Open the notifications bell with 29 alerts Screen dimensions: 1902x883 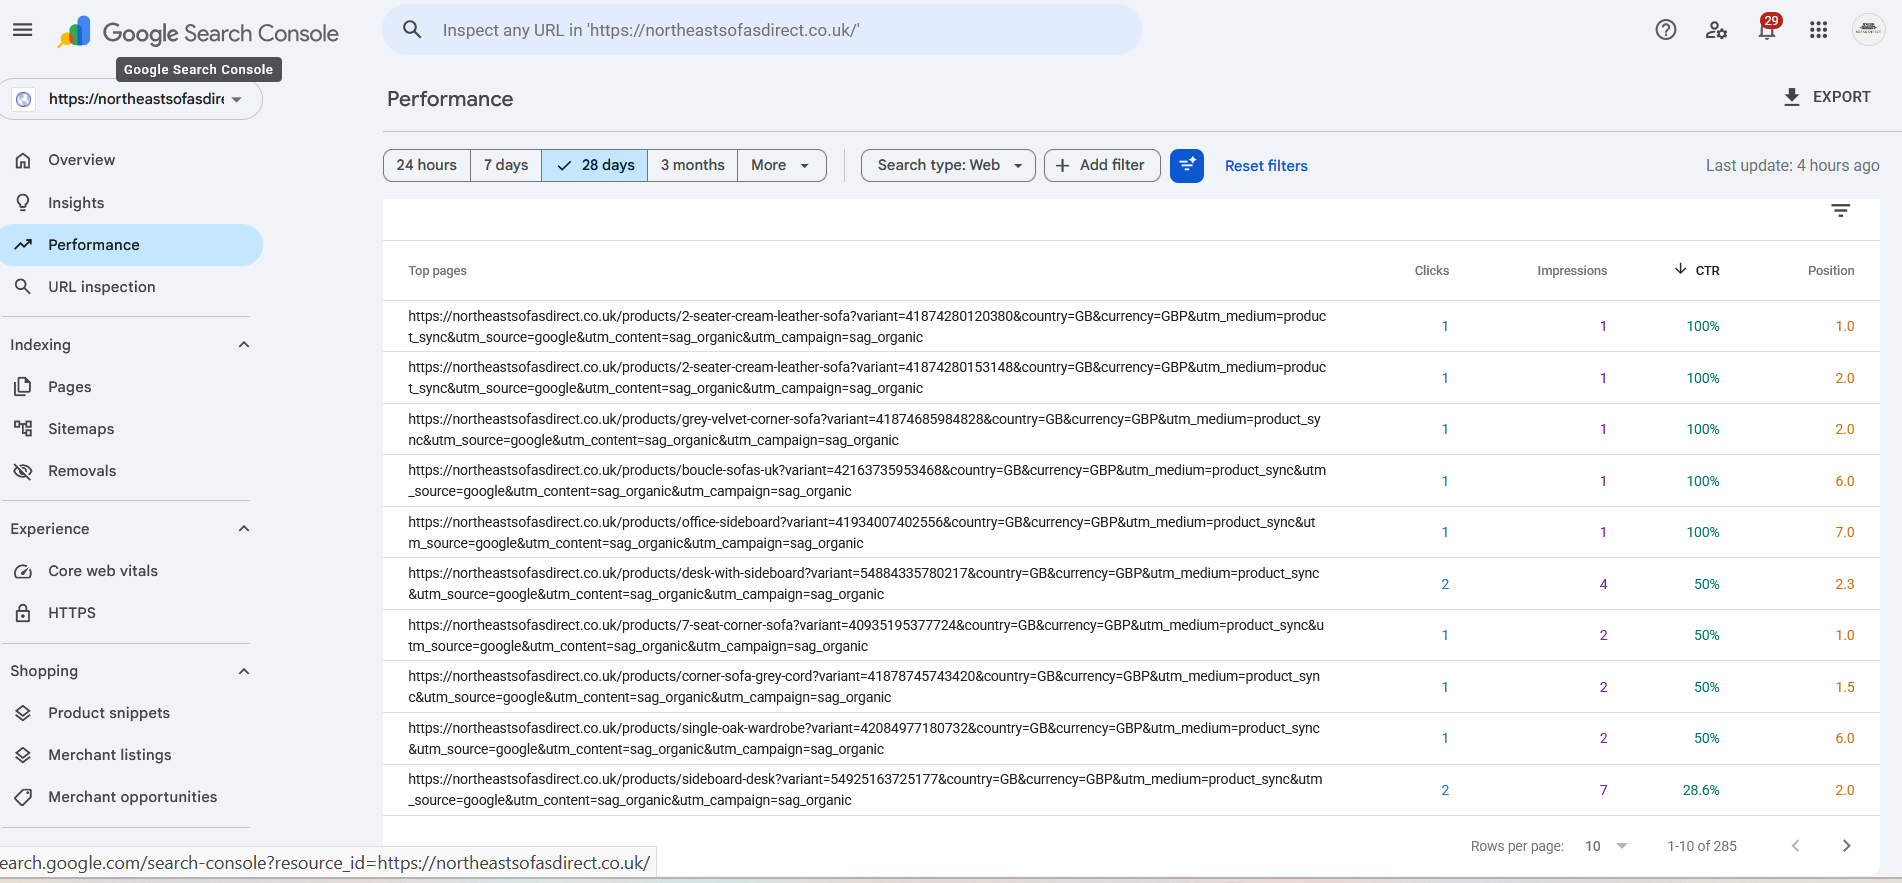click(1767, 28)
